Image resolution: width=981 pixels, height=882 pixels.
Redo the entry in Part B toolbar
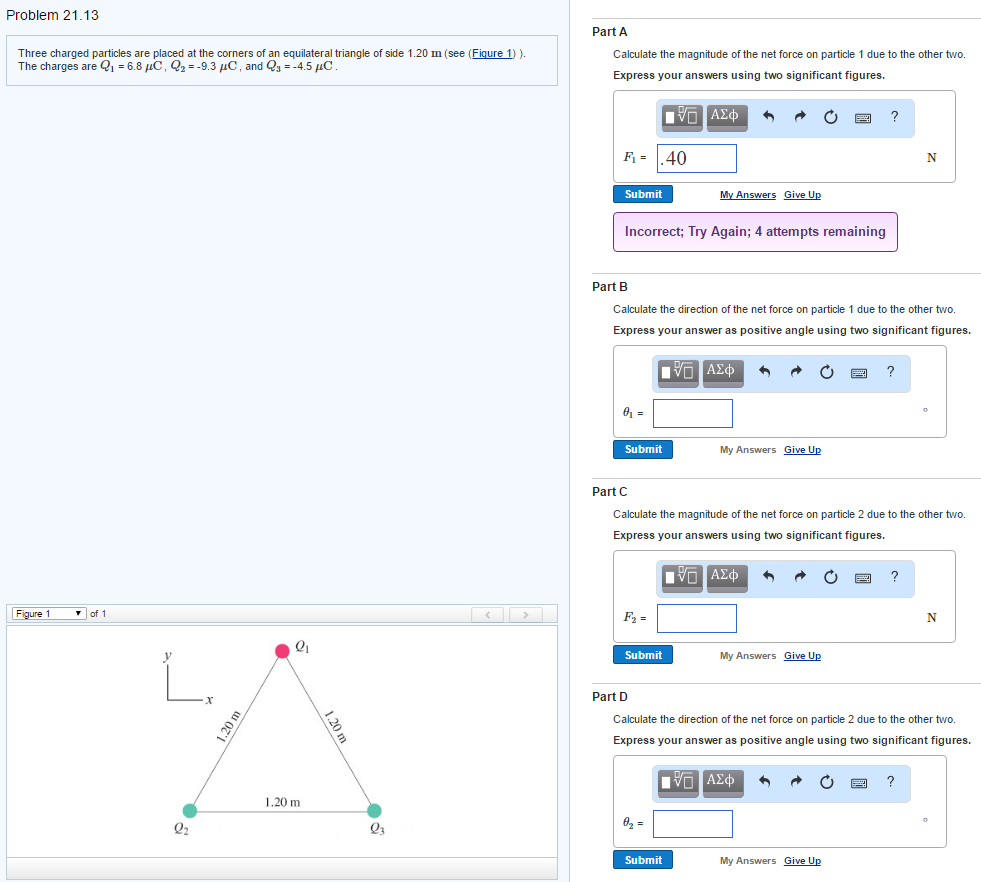pyautogui.click(x=795, y=372)
